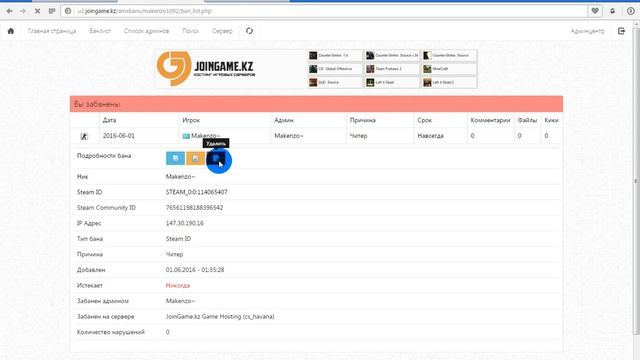Viewport: 640px width, 360px height.
Task: Open the Банлист menu item
Action: tap(100, 31)
